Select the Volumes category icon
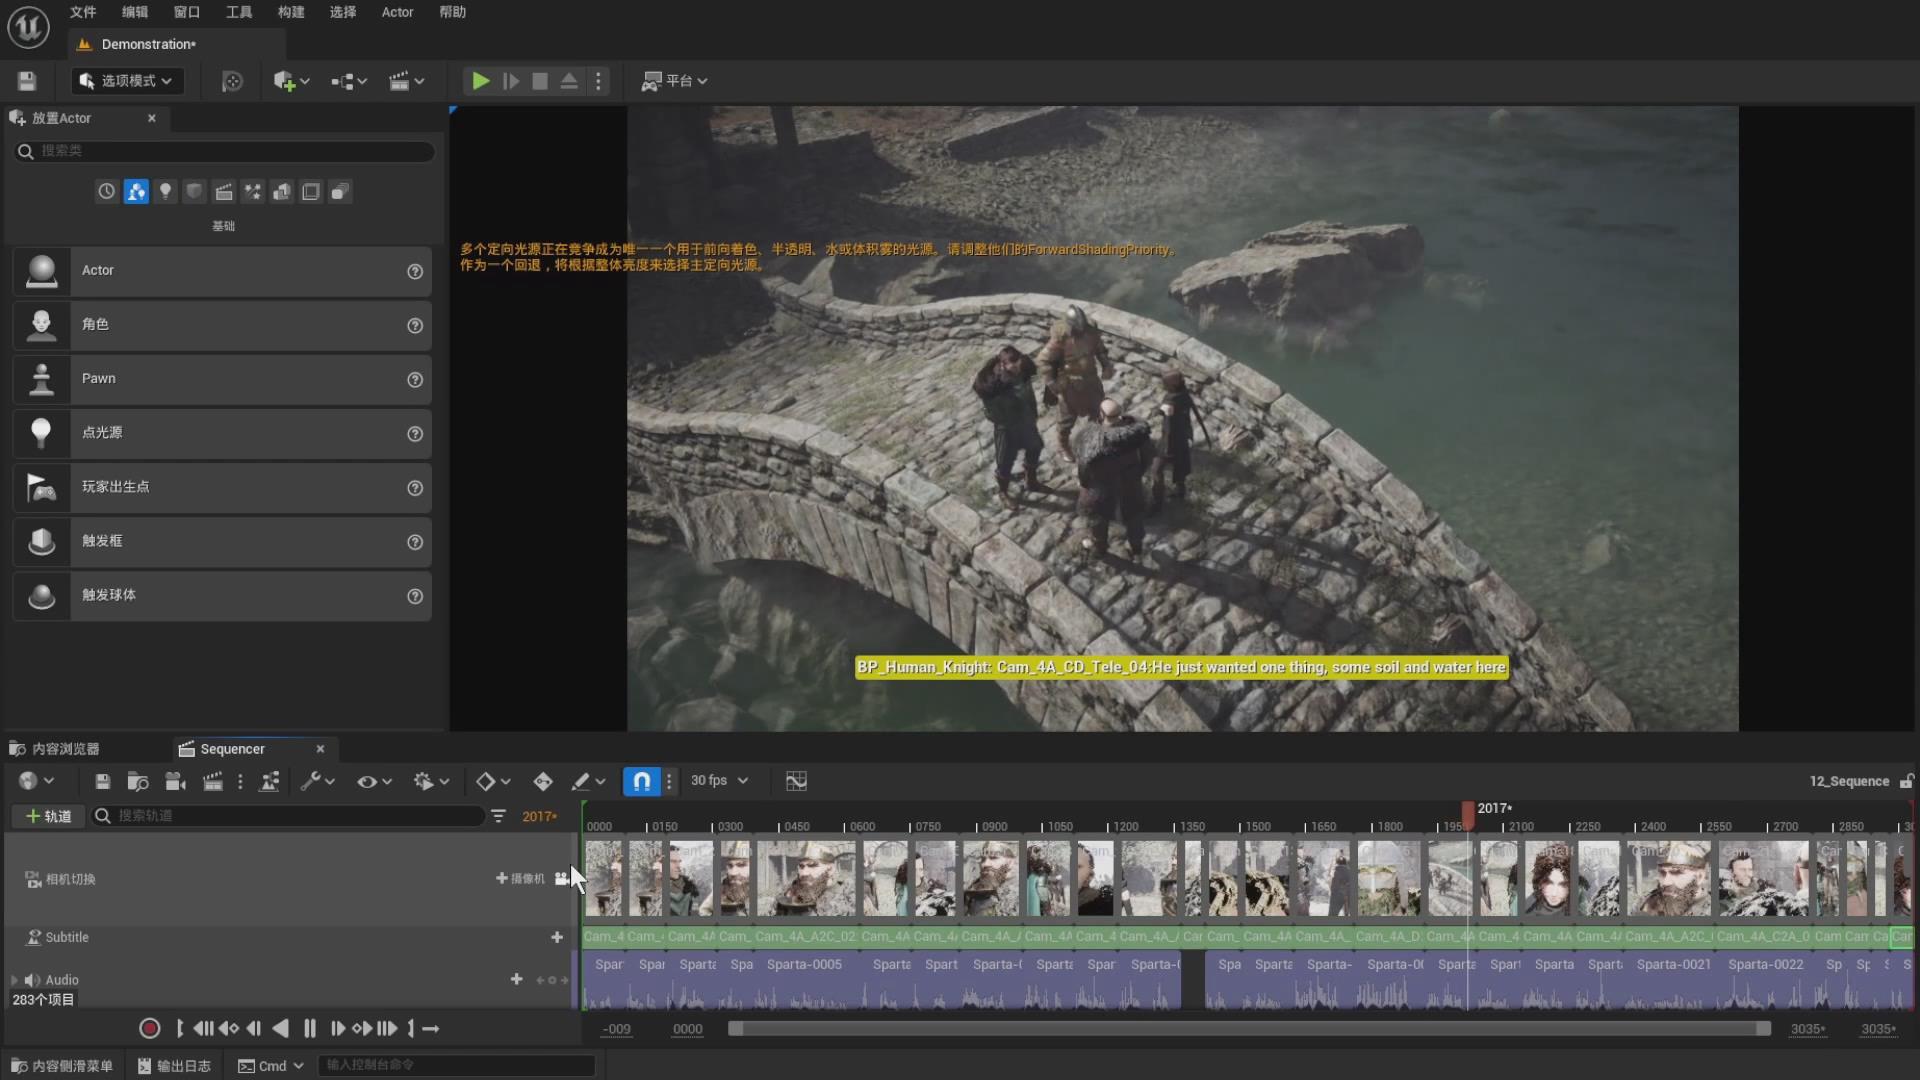This screenshot has width=1920, height=1080. (311, 191)
